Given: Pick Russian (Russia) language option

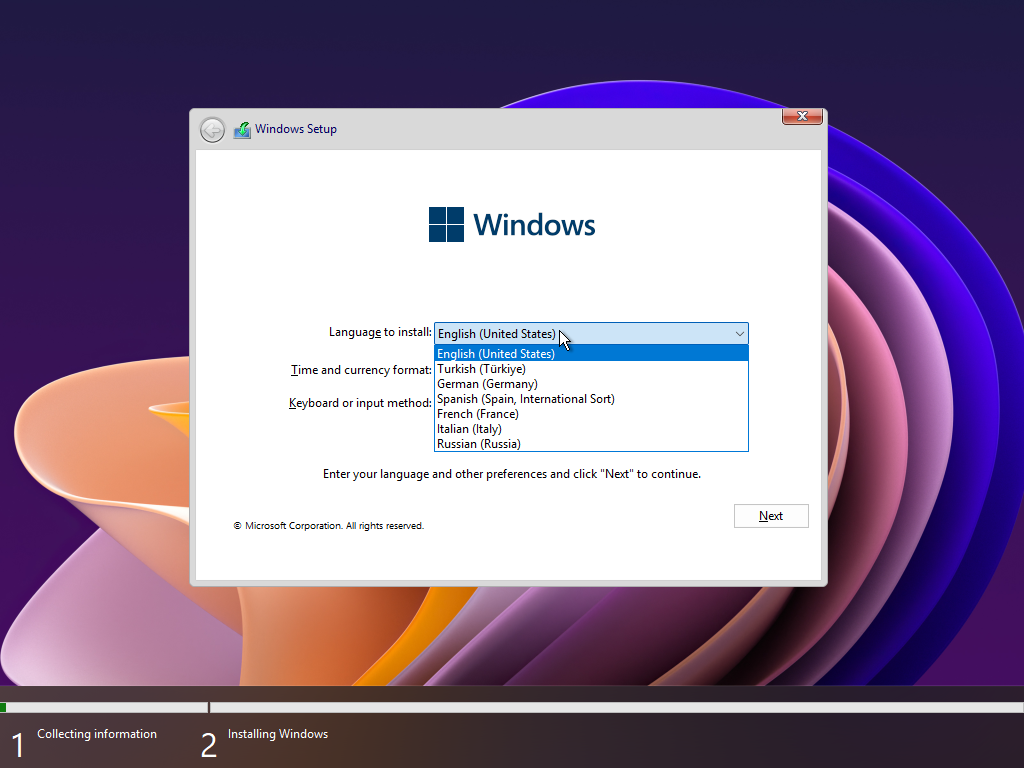Looking at the screenshot, I should click(x=591, y=444).
